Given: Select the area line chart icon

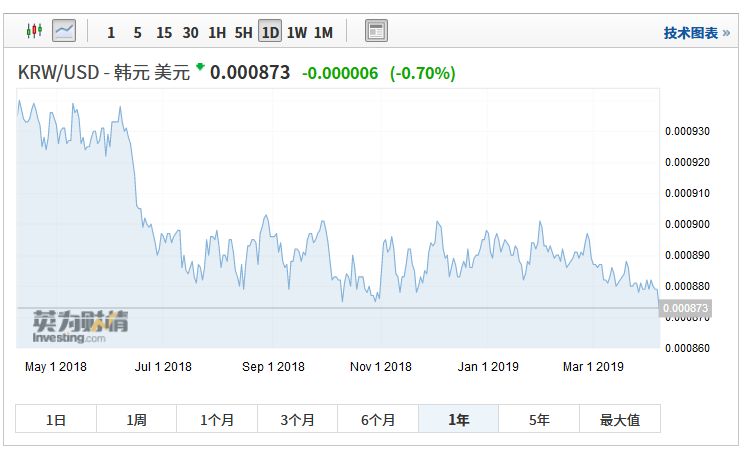Looking at the screenshot, I should 64,31.
